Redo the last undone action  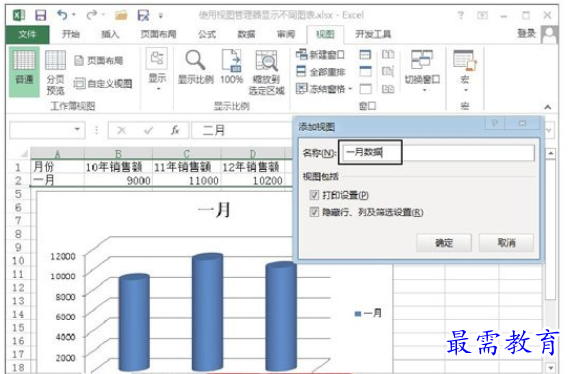click(92, 15)
